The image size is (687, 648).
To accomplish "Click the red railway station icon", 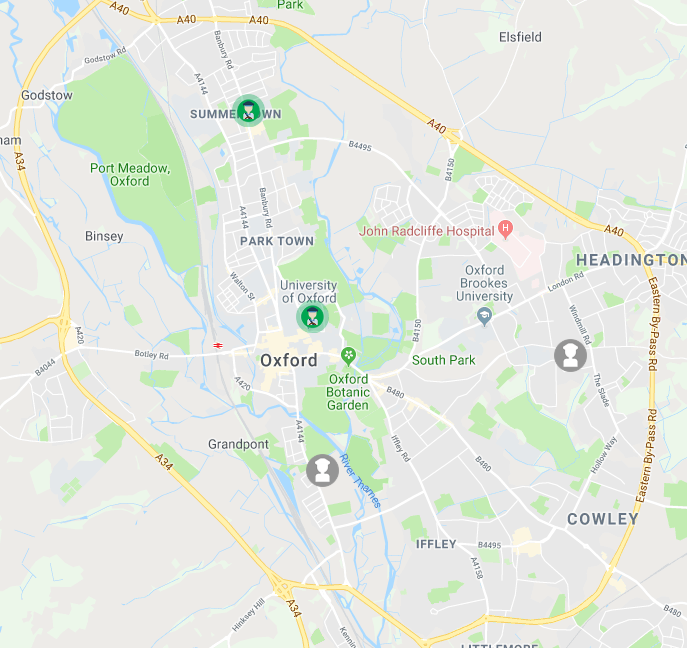I will coord(218,346).
